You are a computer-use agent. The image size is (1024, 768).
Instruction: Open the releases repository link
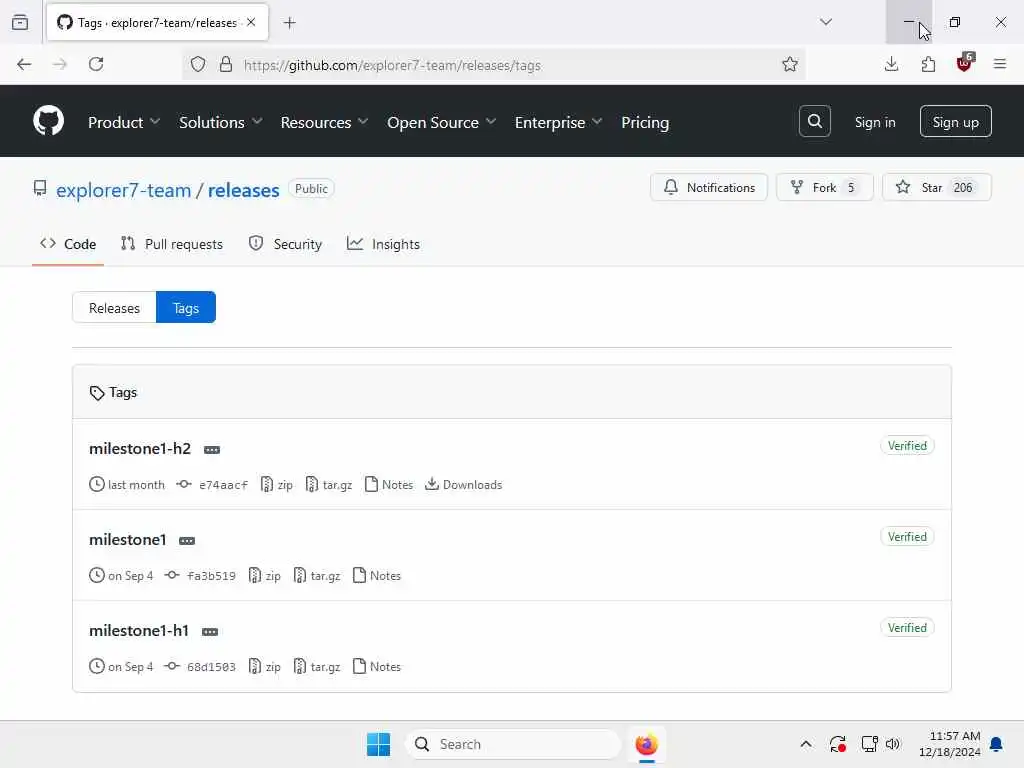[x=244, y=190]
